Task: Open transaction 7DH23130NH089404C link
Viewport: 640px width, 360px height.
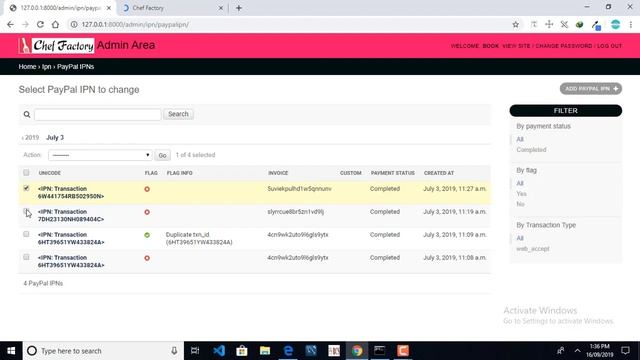Action: click(x=71, y=215)
